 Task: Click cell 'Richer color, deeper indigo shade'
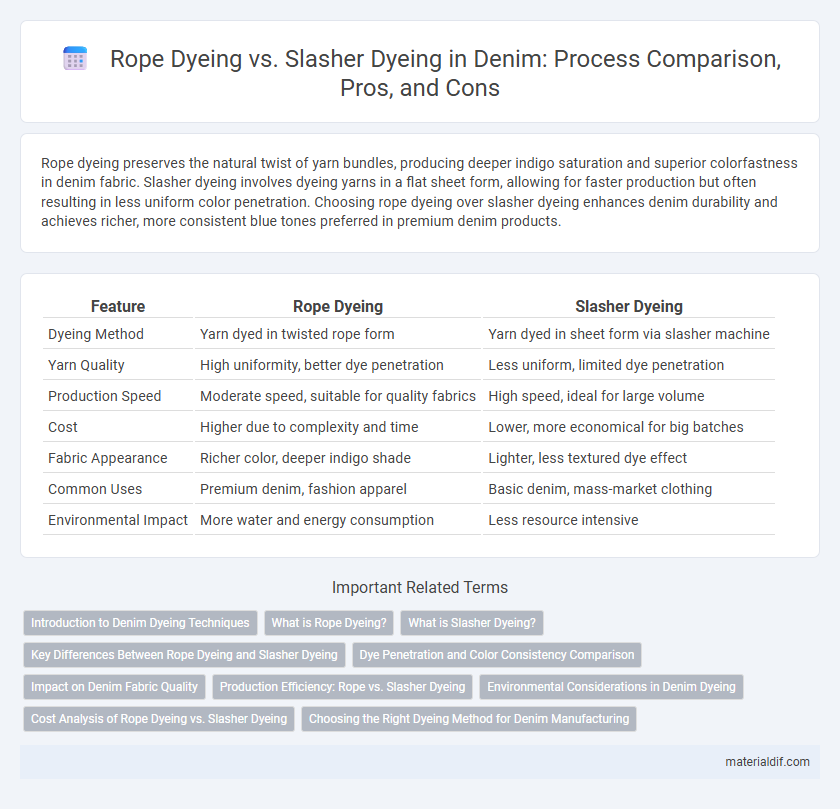(305, 459)
